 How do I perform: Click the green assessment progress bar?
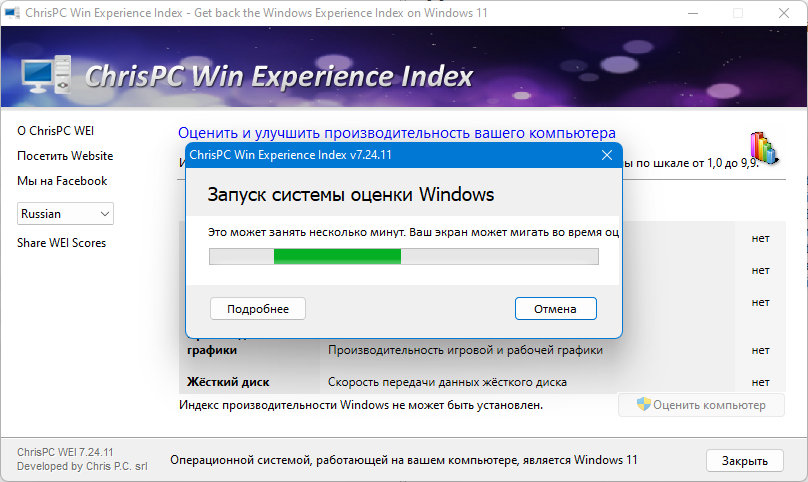point(404,256)
